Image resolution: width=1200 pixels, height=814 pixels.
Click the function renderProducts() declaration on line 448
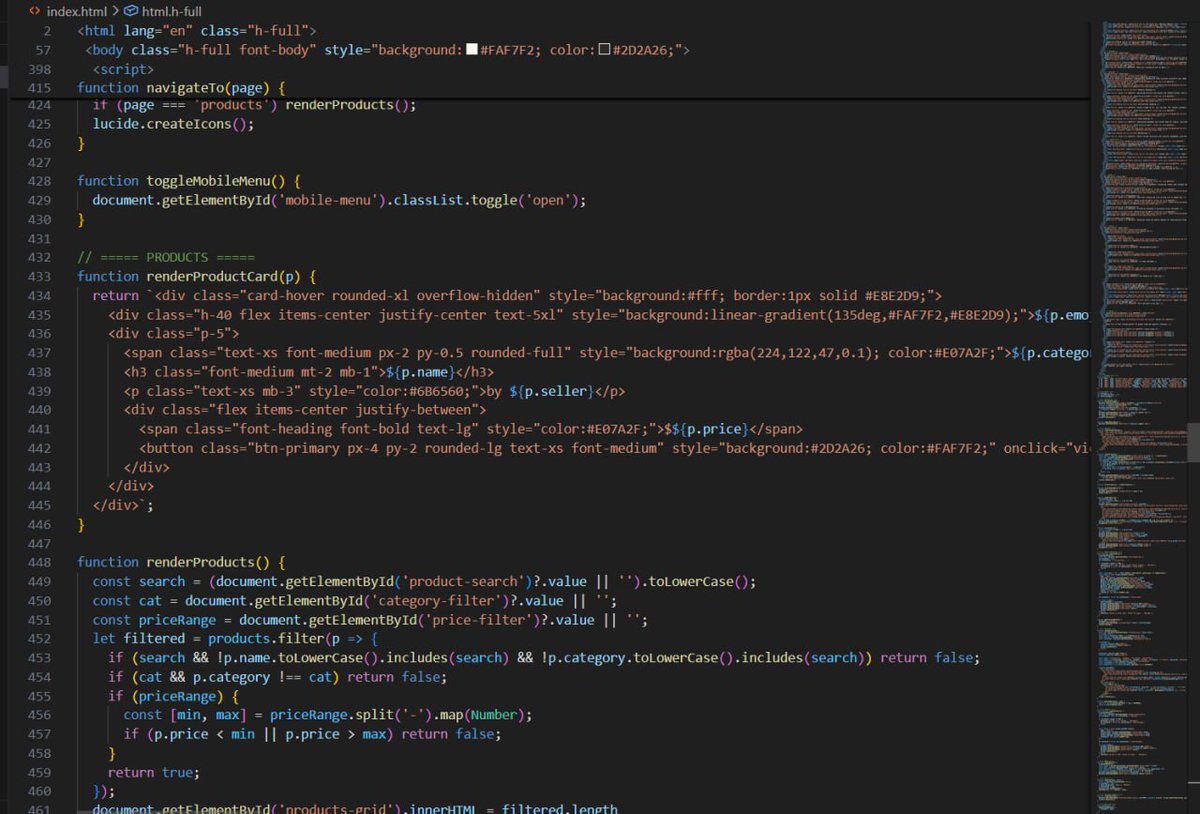pyautogui.click(x=181, y=562)
